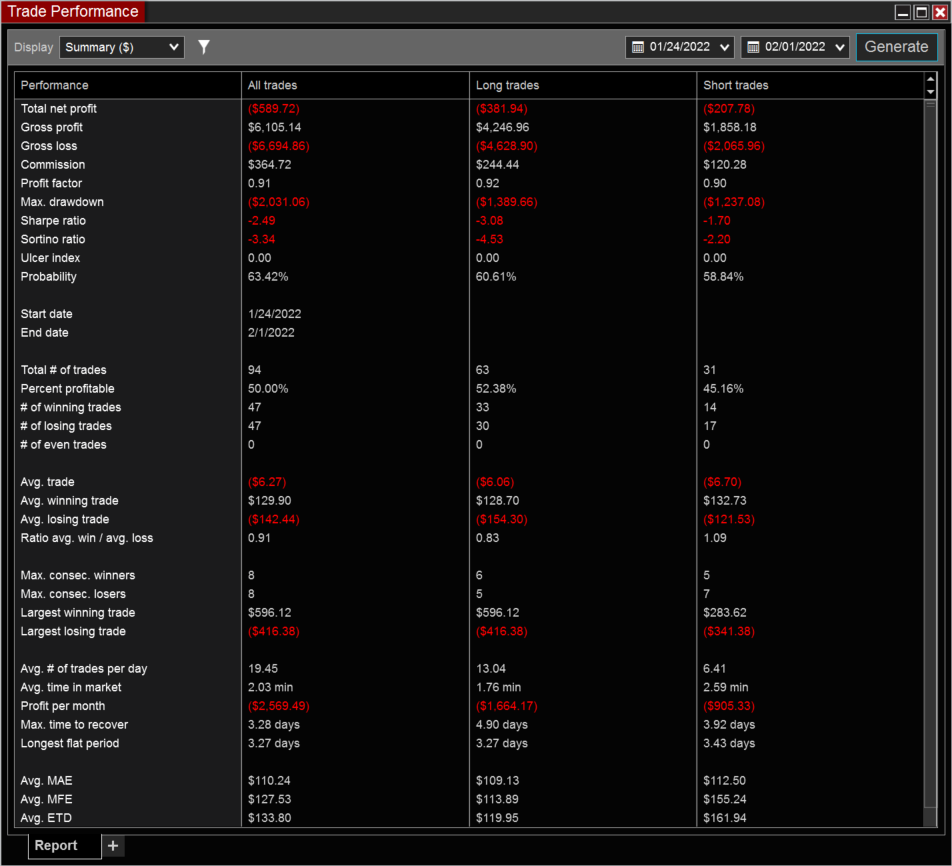Click Long trades net profit ($381.94)

click(502, 109)
